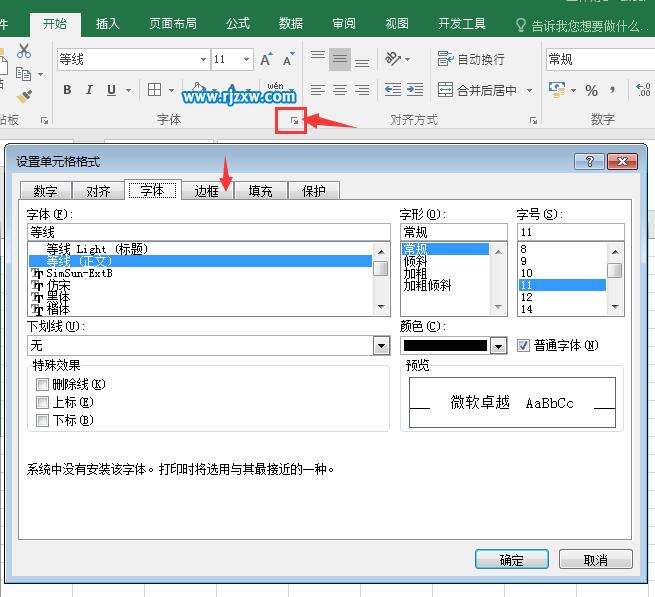This screenshot has height=597, width=655.
Task: Open Alignment group dialog launcher
Action: tap(533, 121)
